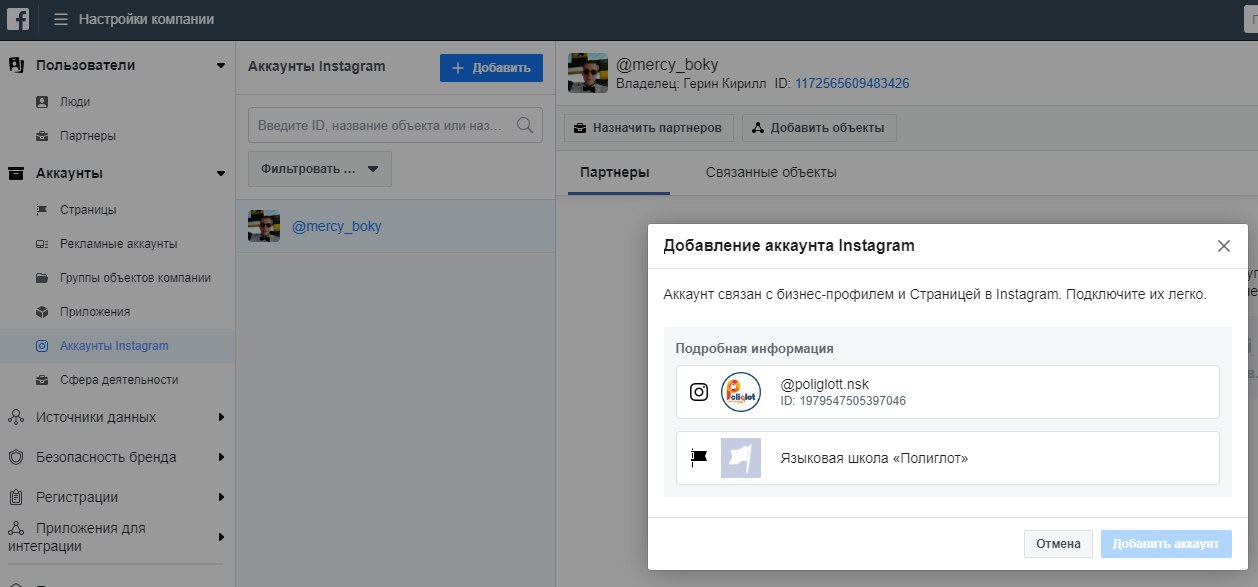Click the Регистрации clipboard icon

click(16, 497)
